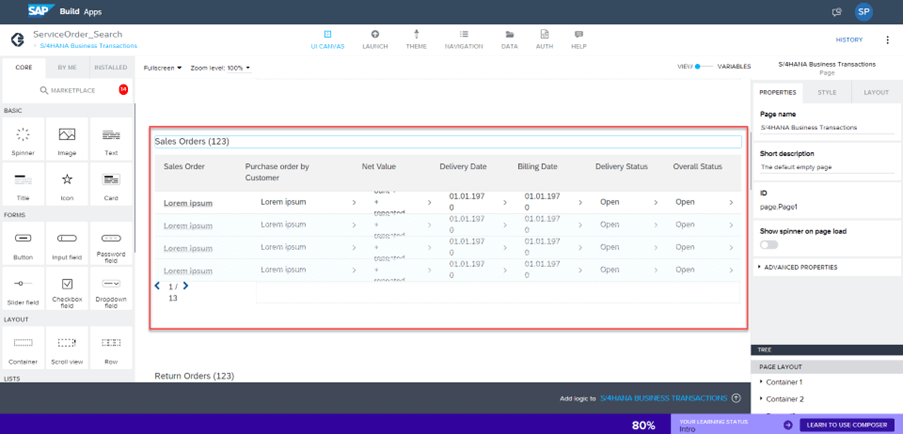Select the Card component
Screen dimensions: 903x434
point(111,184)
